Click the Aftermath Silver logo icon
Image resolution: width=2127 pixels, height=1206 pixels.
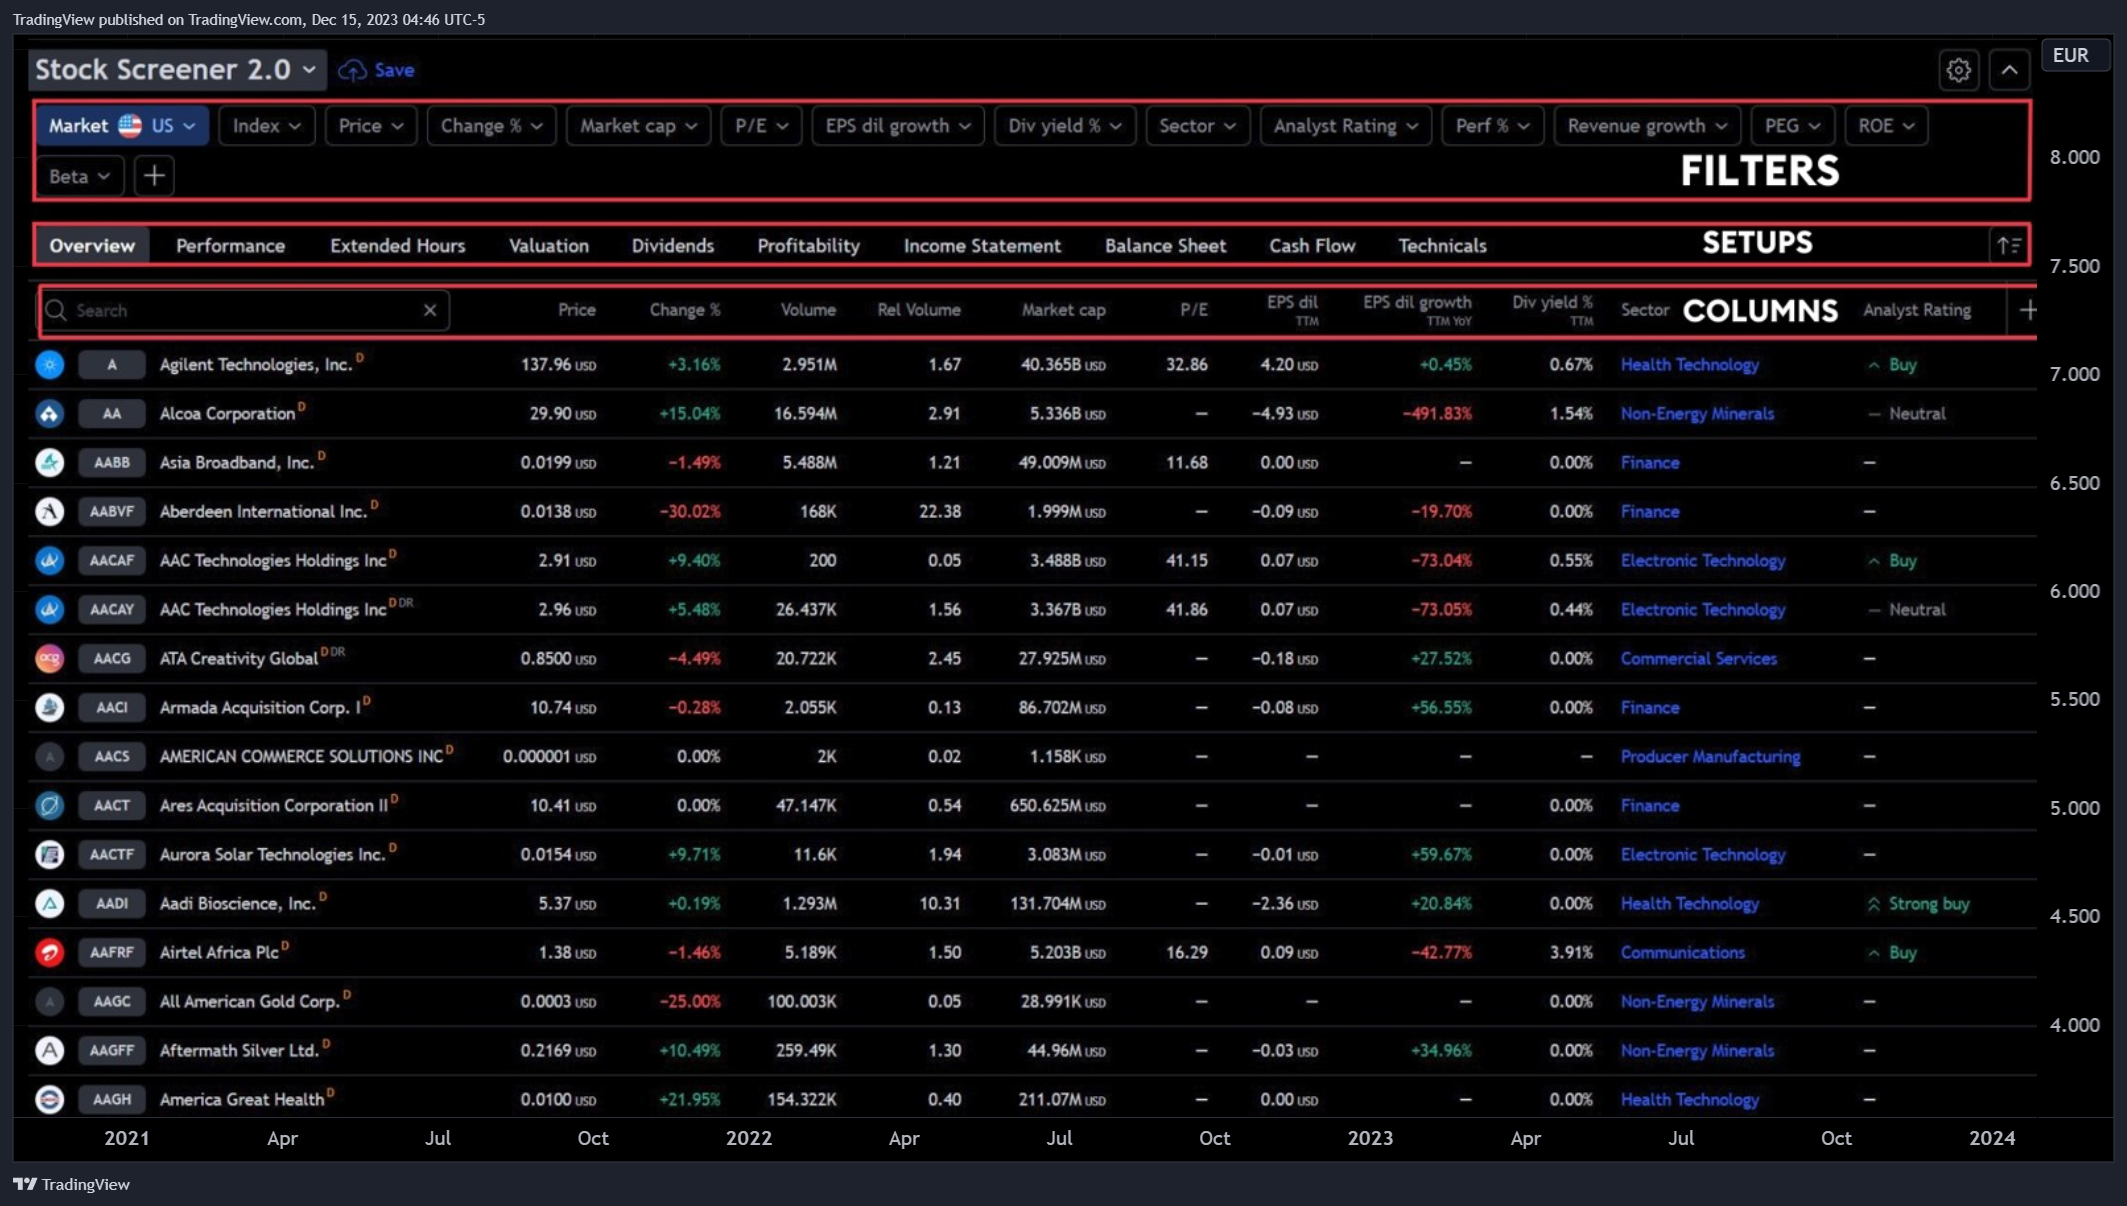[x=49, y=1051]
